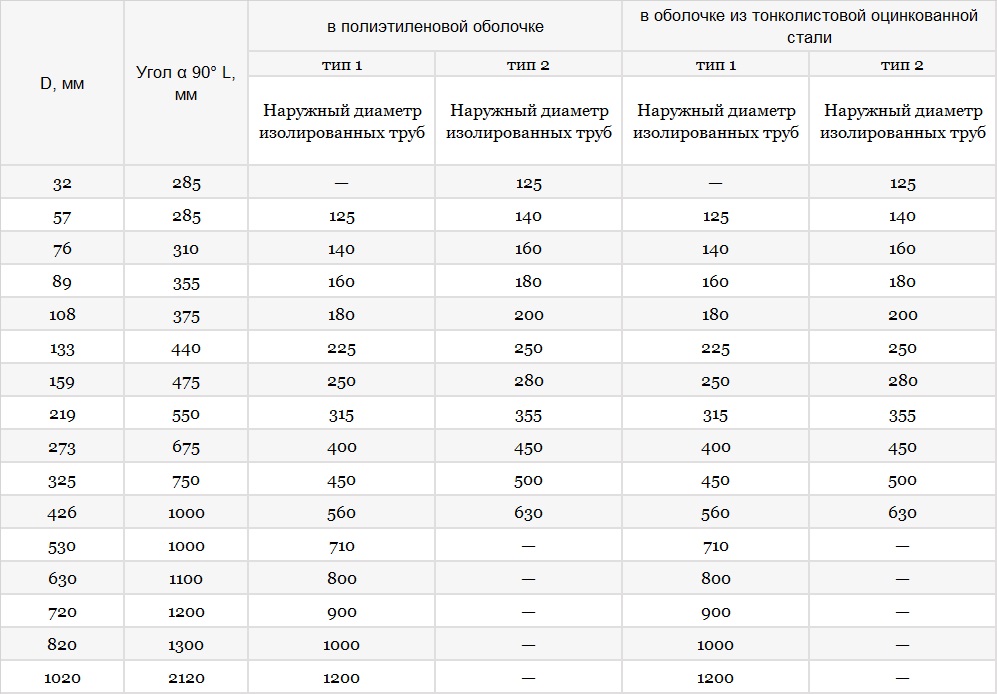Select the D value 325

tap(62, 480)
